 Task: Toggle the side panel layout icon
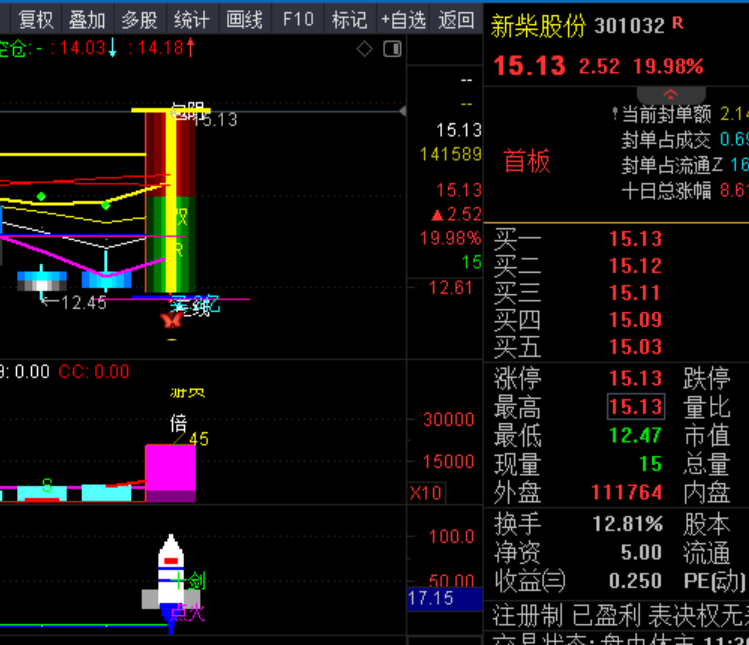coord(392,49)
